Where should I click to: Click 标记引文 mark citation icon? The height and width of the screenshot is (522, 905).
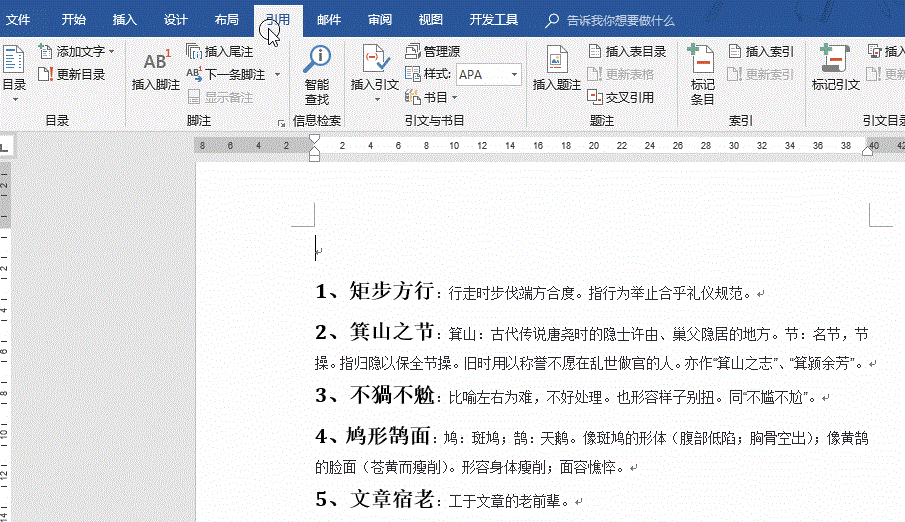[x=835, y=58]
